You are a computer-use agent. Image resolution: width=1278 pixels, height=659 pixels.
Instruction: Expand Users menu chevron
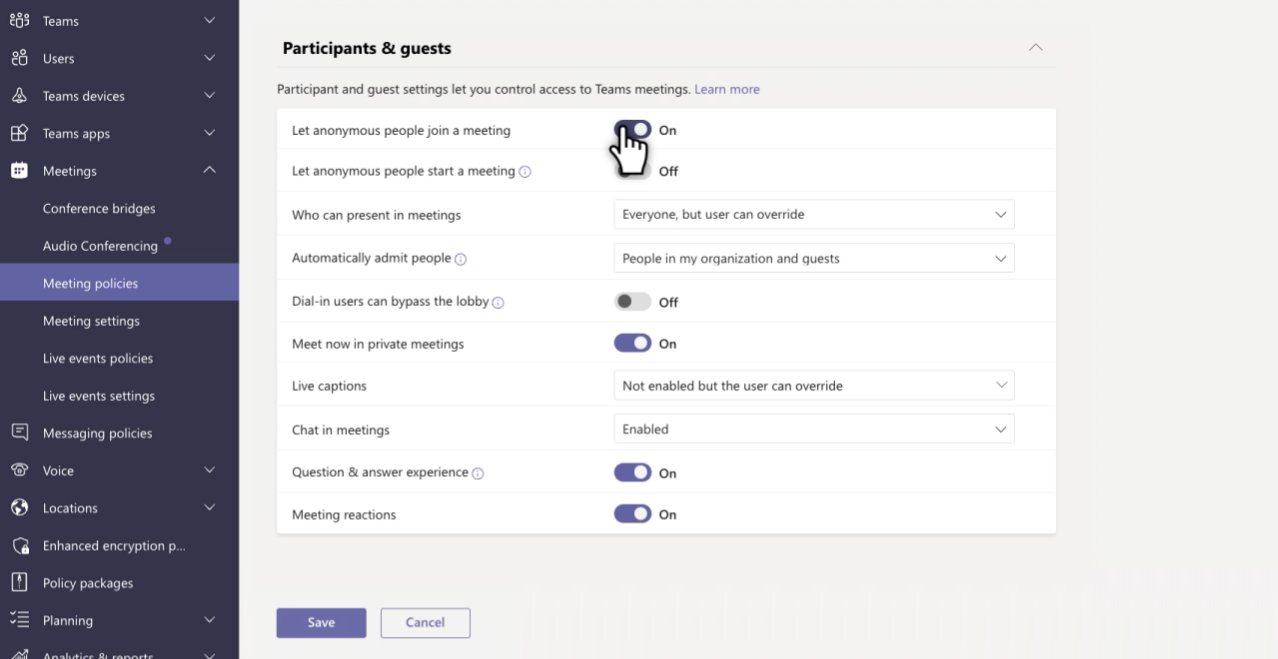209,58
